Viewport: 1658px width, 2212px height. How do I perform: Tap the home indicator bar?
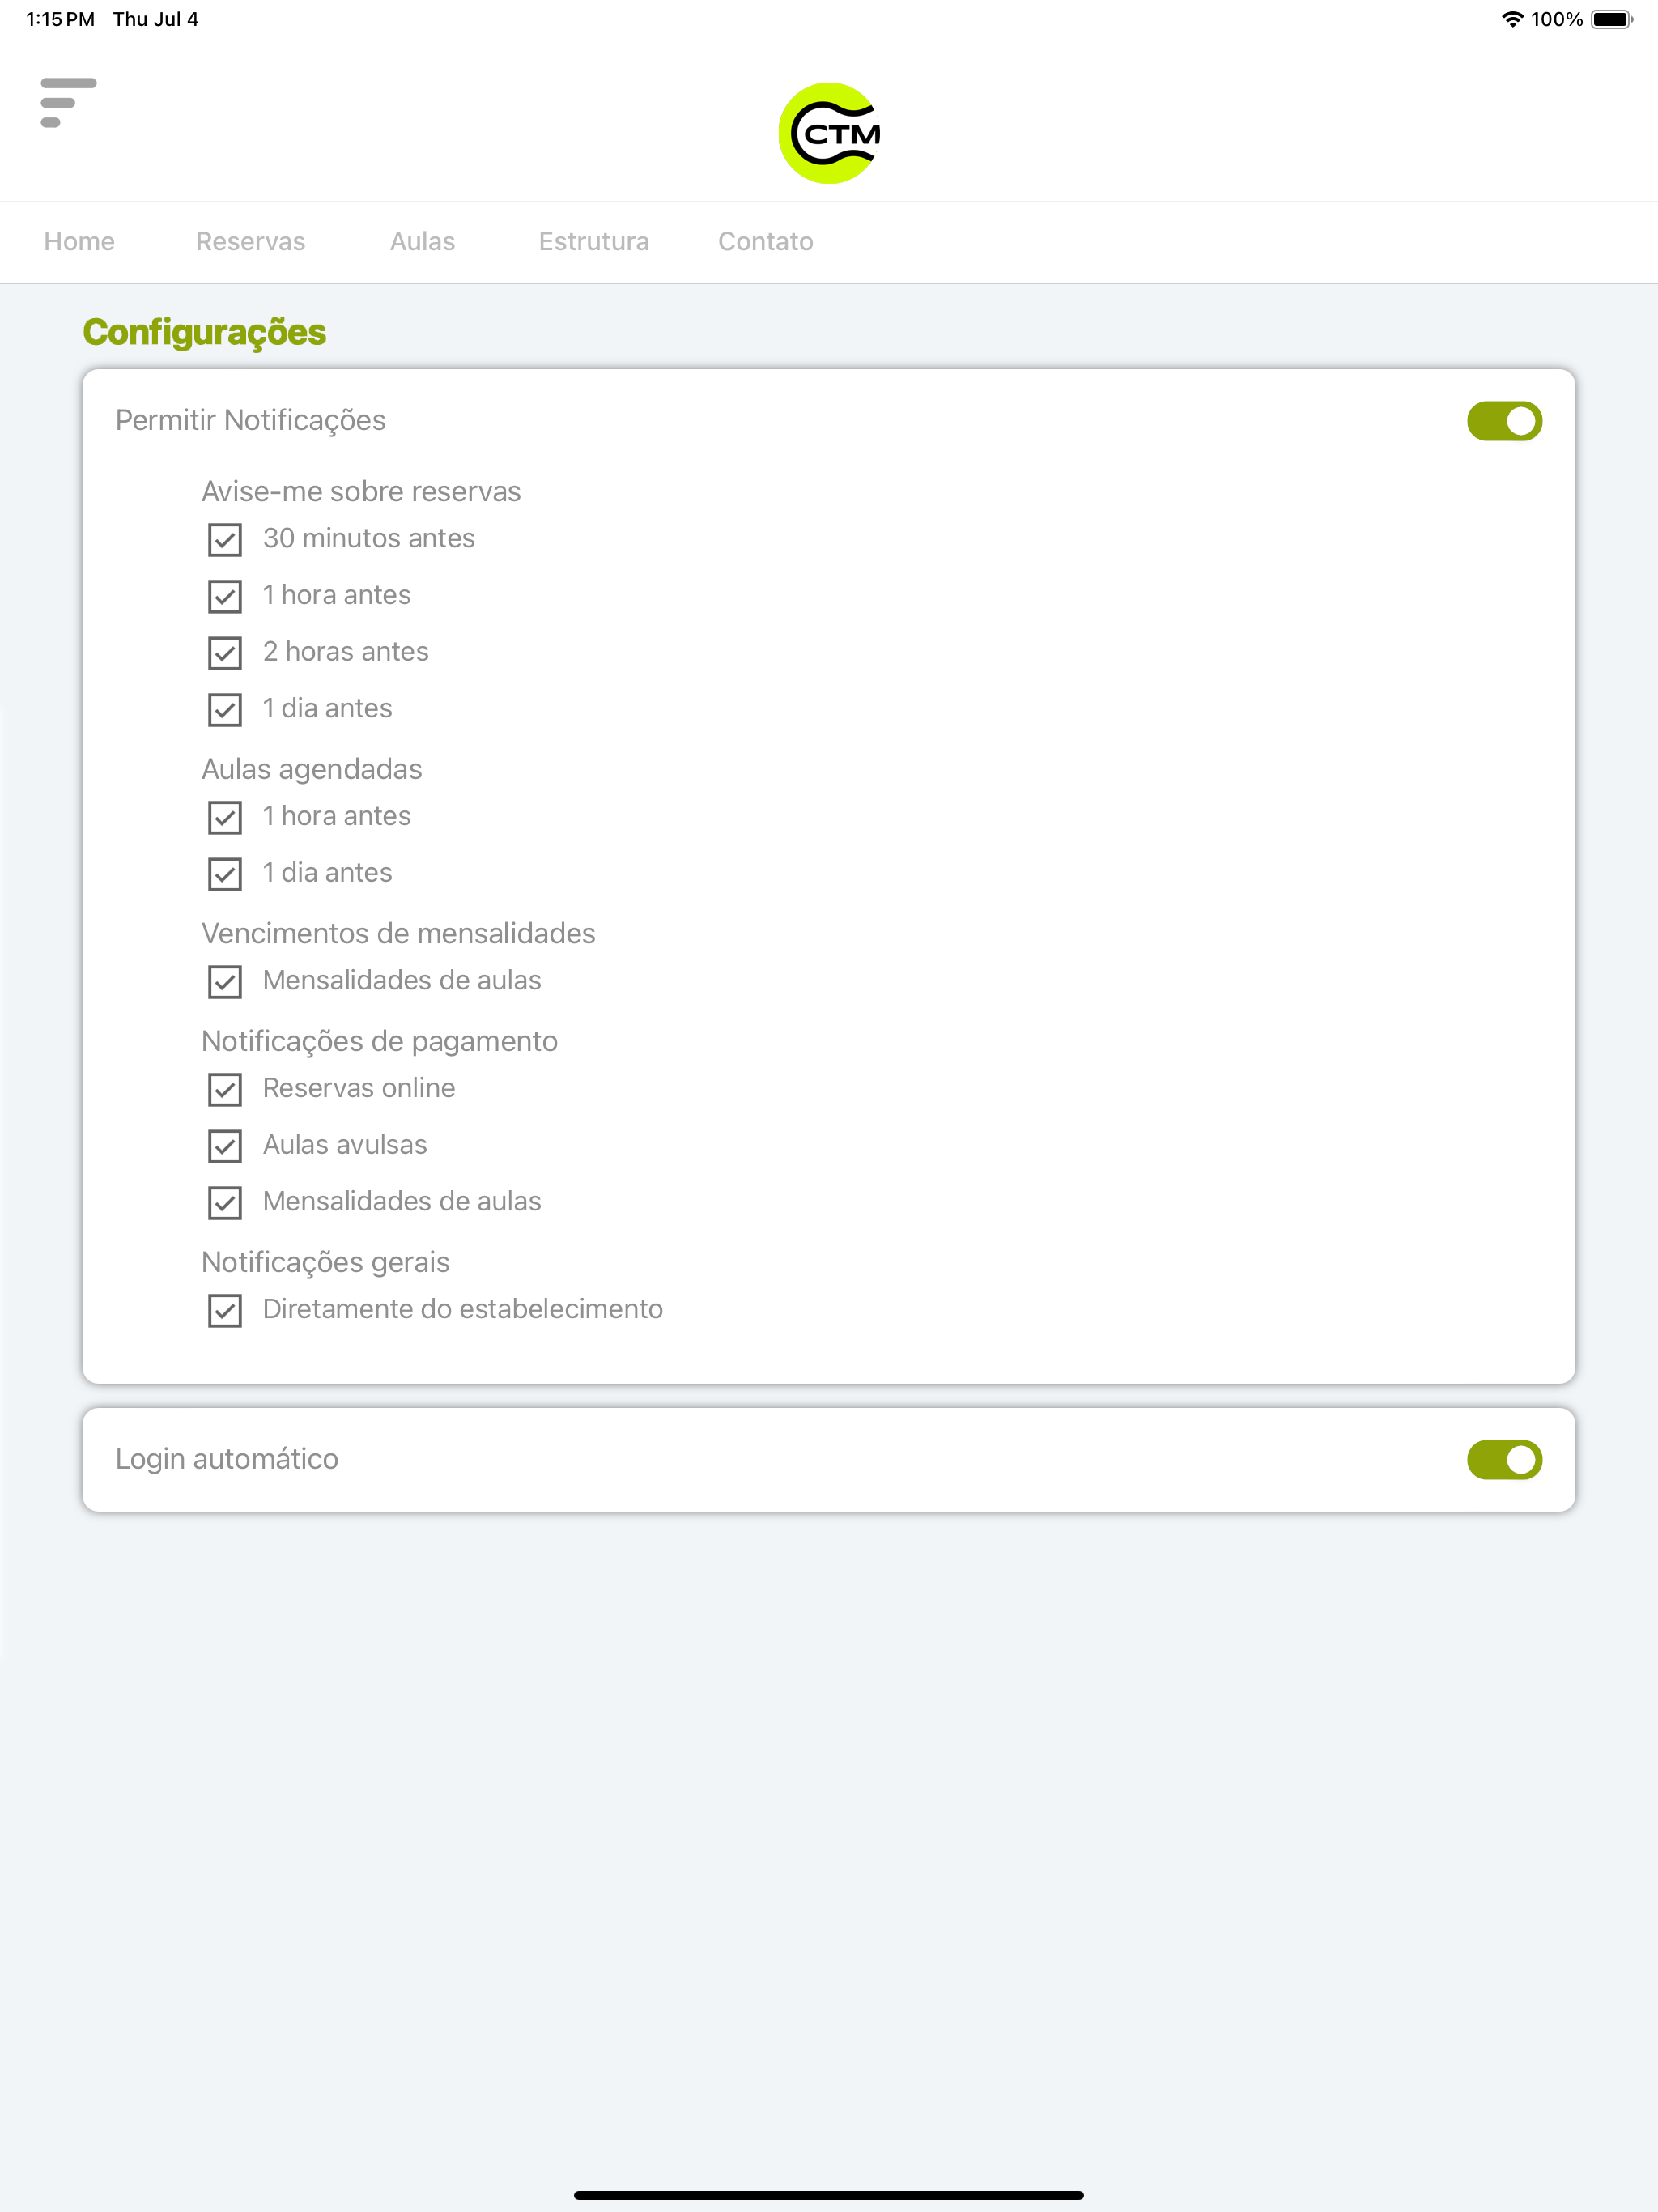click(829, 2195)
